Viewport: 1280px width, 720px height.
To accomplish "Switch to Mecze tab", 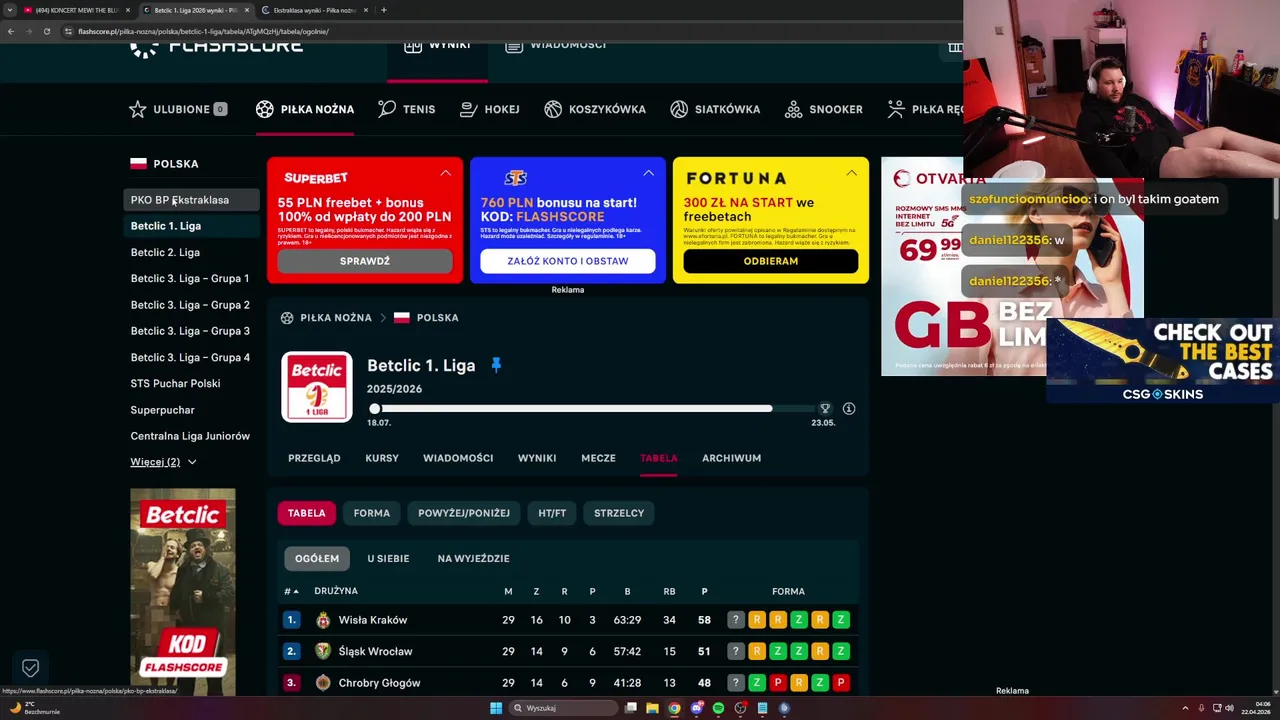I will (598, 458).
